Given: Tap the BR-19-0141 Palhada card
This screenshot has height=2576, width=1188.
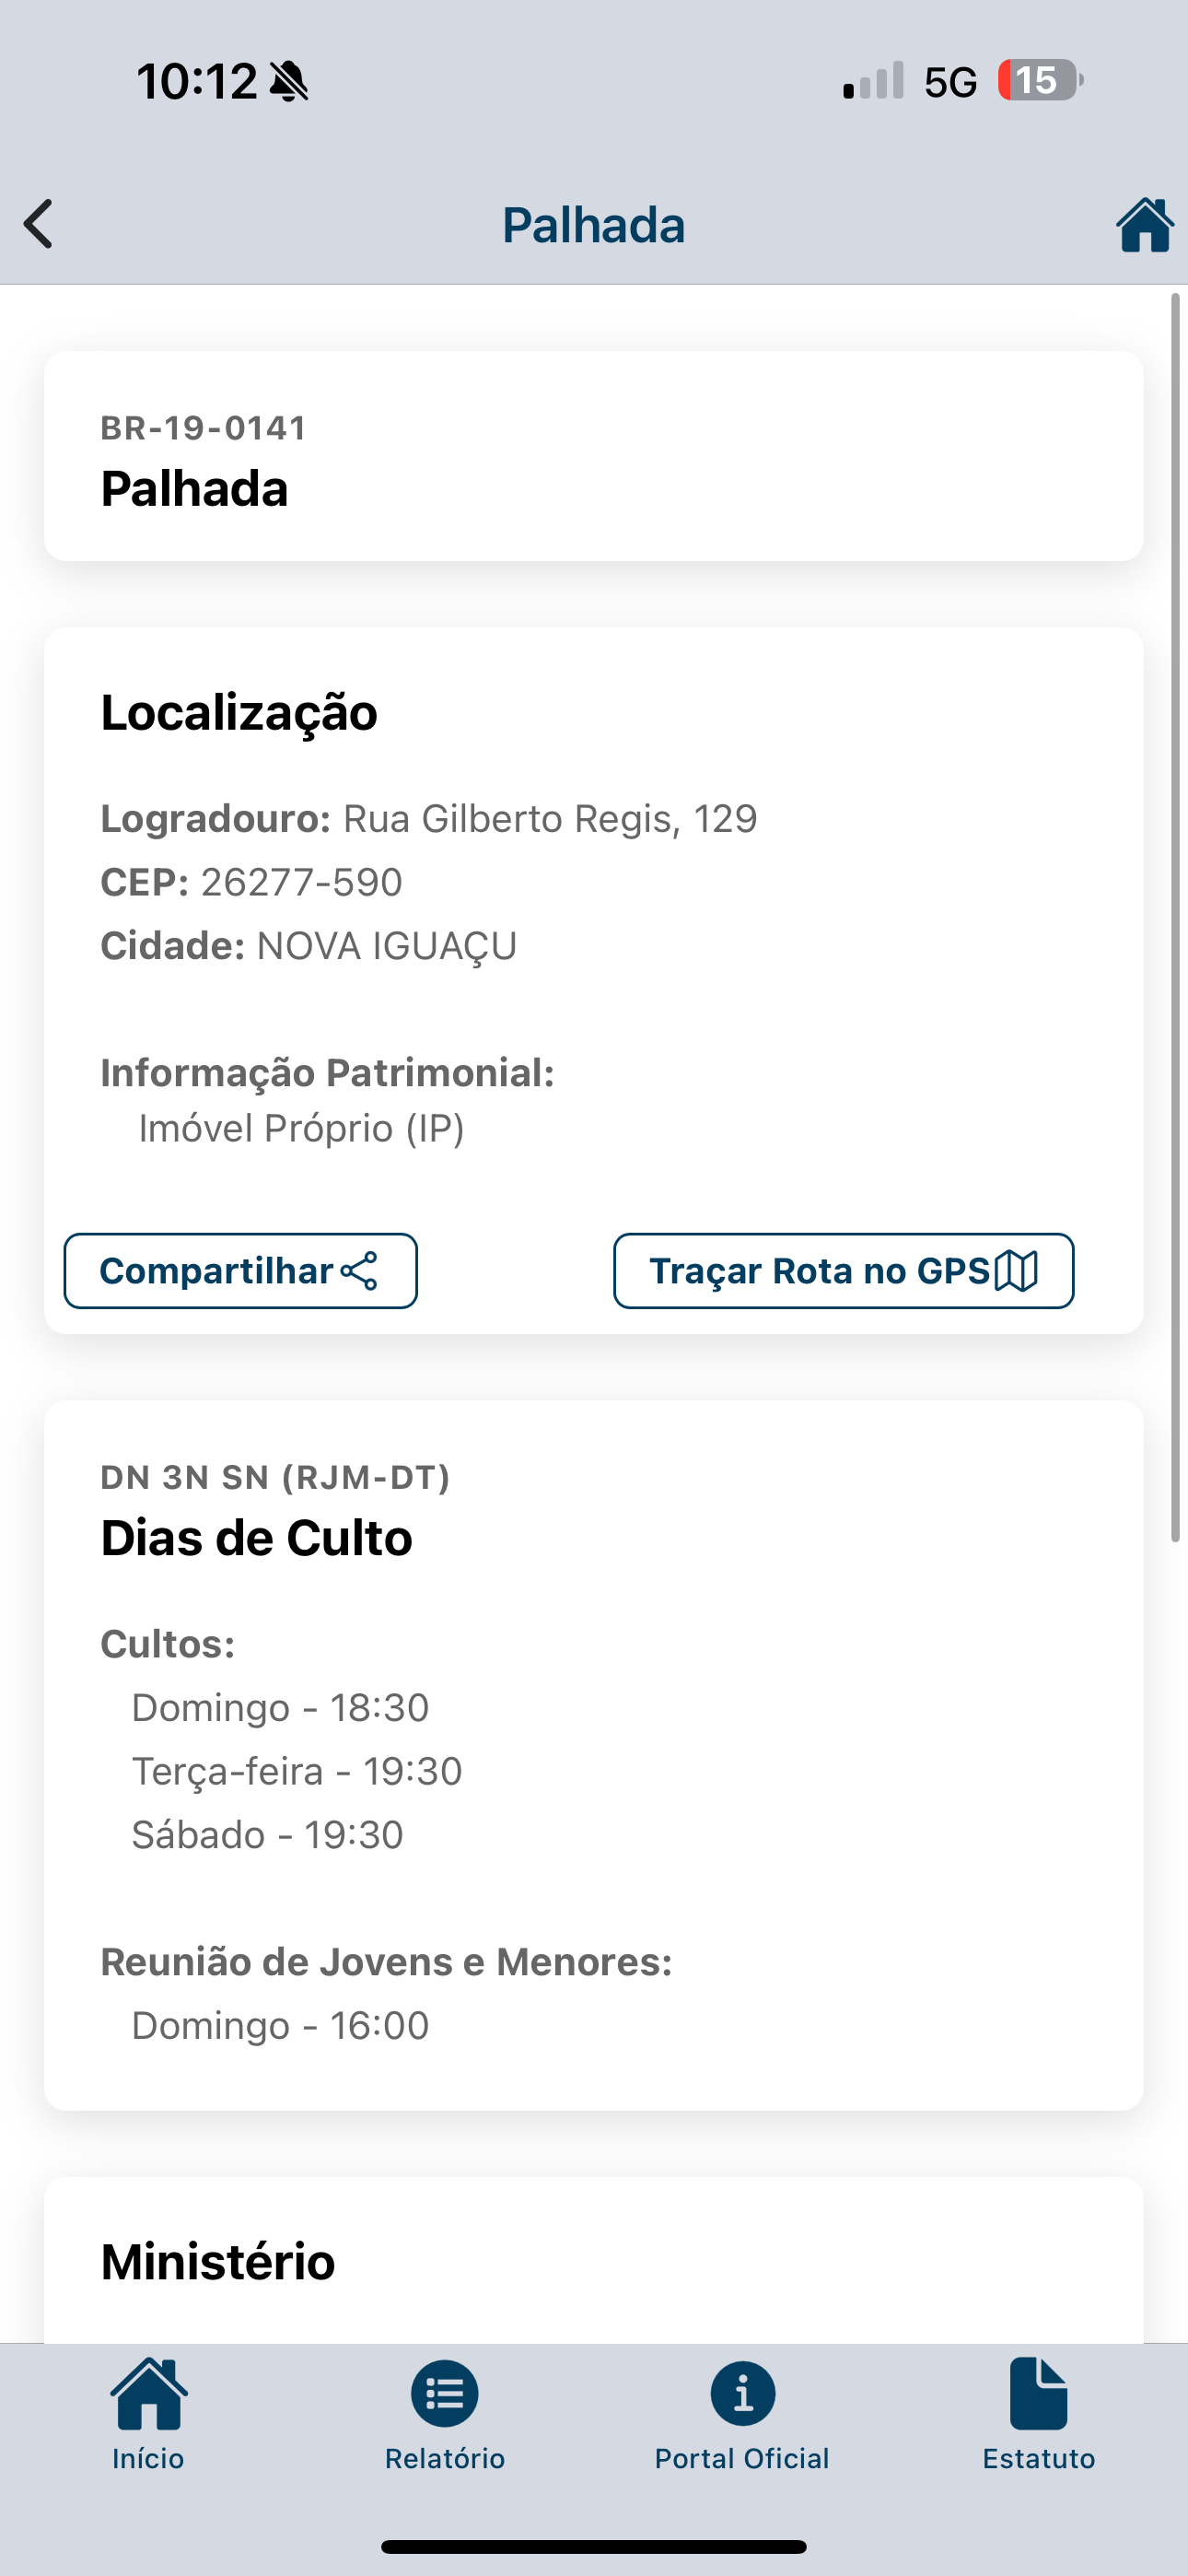Looking at the screenshot, I should [593, 456].
